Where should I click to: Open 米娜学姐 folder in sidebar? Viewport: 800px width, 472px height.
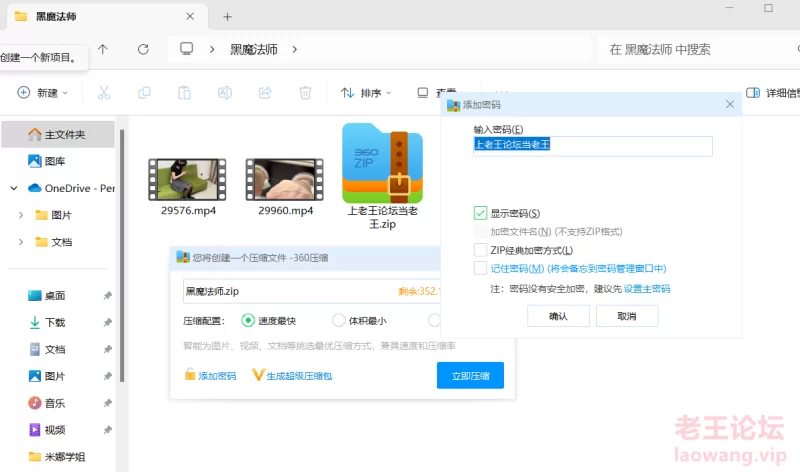tap(58, 457)
